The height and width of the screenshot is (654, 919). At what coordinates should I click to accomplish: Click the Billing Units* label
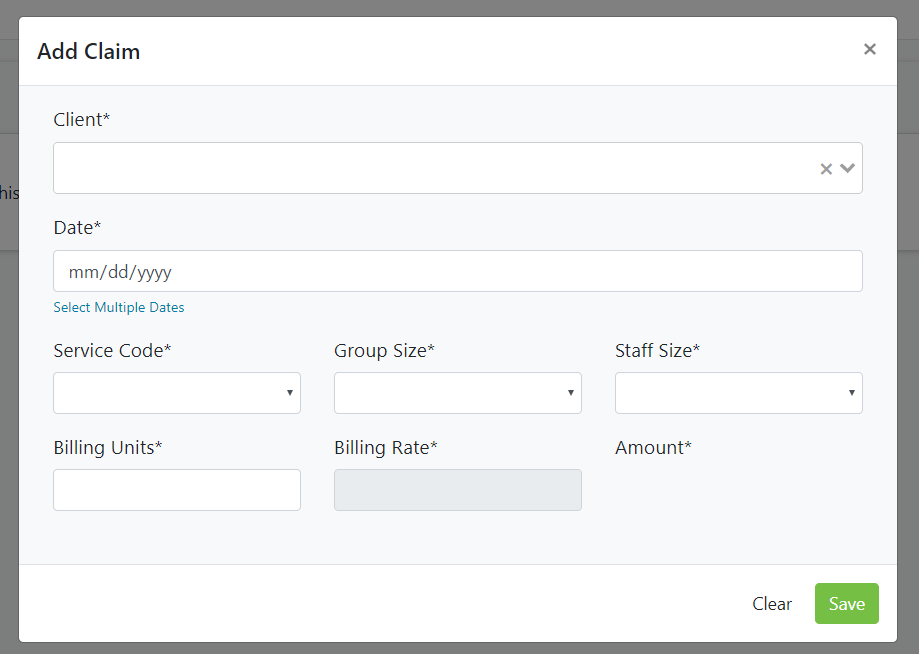pos(108,447)
